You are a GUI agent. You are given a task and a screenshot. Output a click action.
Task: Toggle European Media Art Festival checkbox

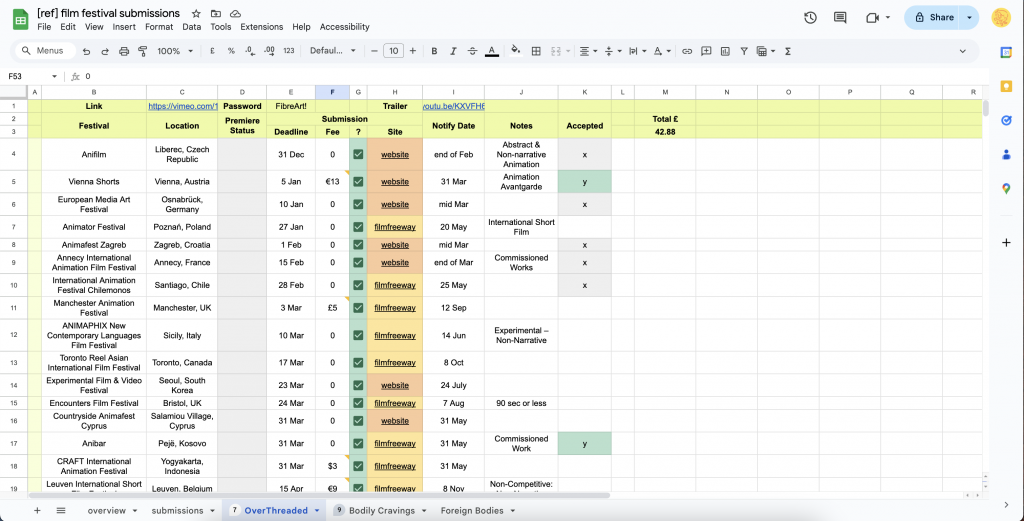coord(358,204)
